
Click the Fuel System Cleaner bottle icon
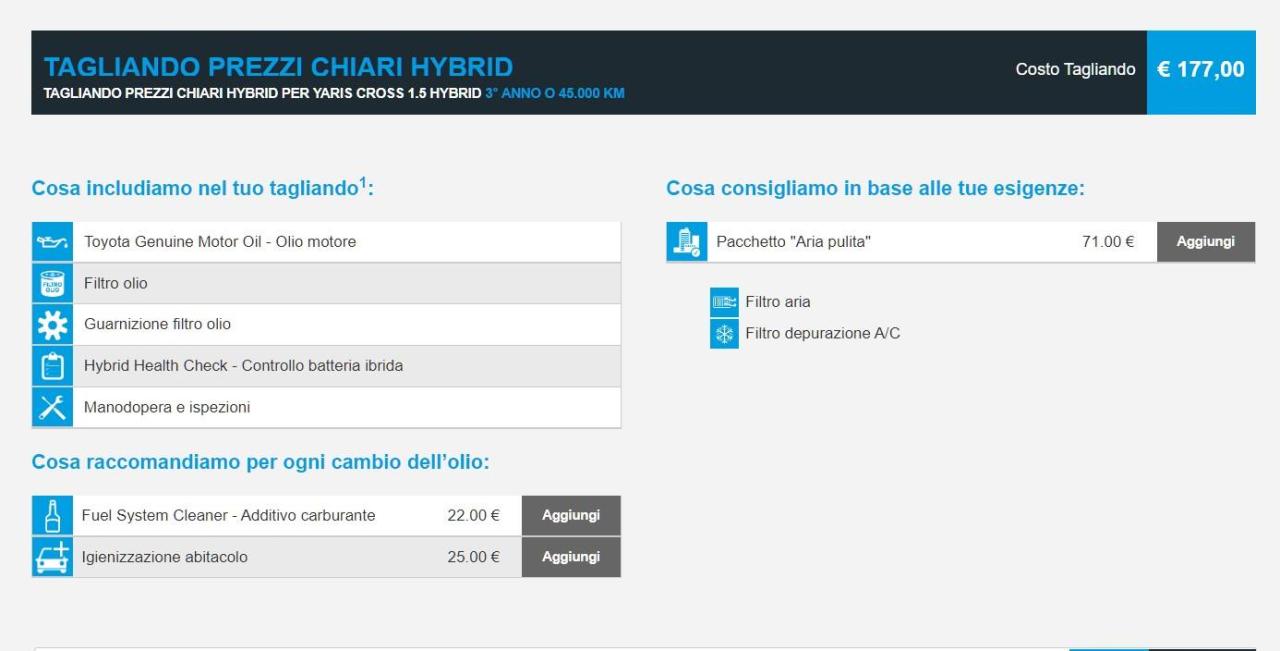tap(52, 516)
